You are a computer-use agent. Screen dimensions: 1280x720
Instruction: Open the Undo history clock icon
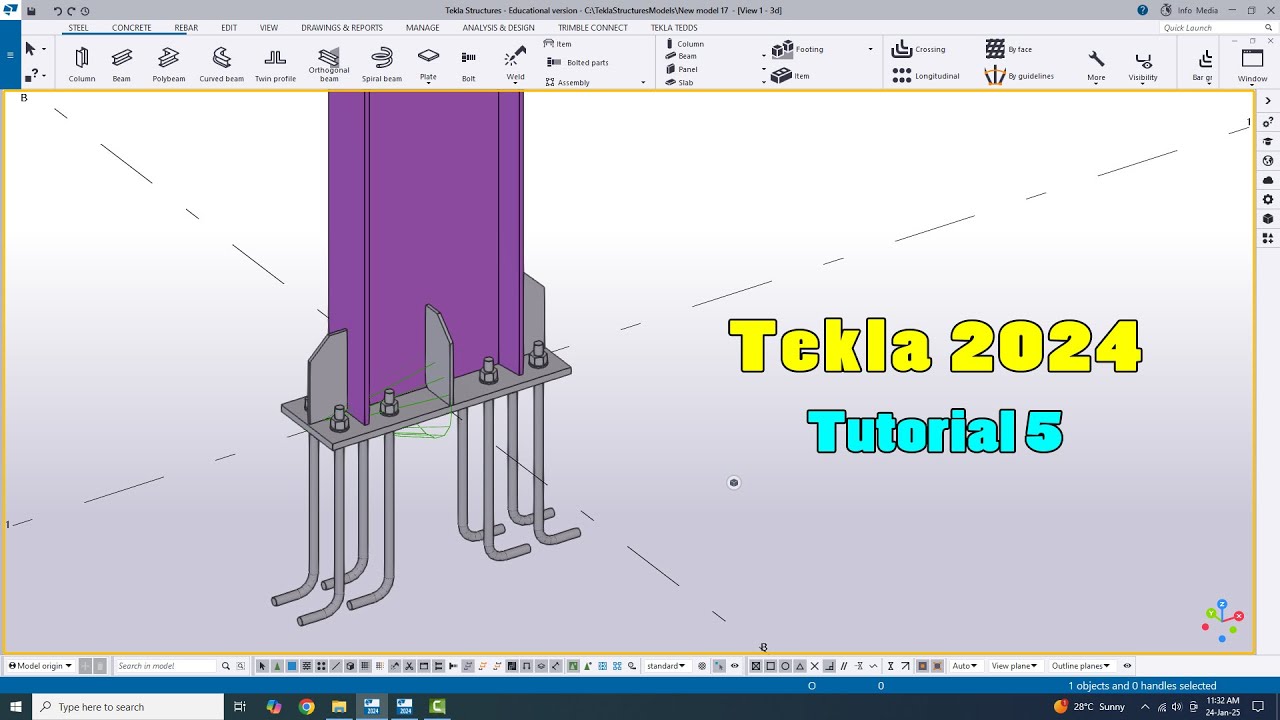click(85, 11)
